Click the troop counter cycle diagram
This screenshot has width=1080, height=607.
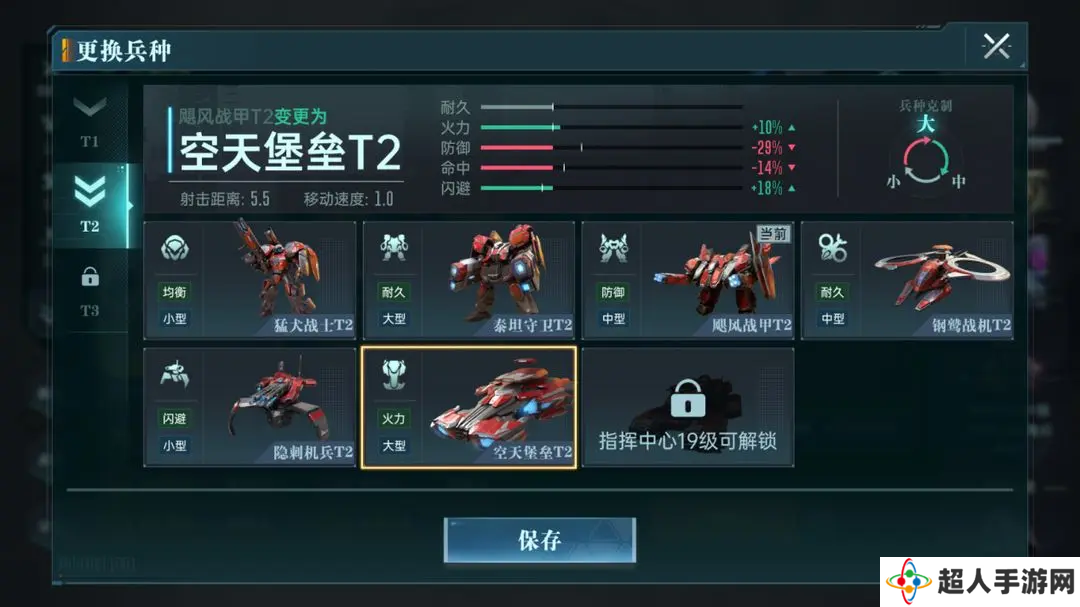[x=925, y=160]
